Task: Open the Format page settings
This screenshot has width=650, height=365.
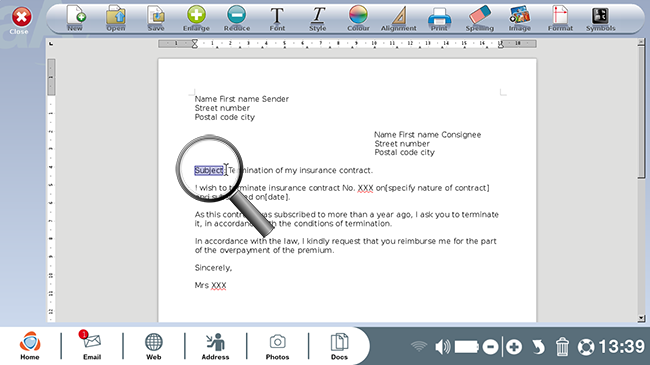Action: [x=560, y=18]
